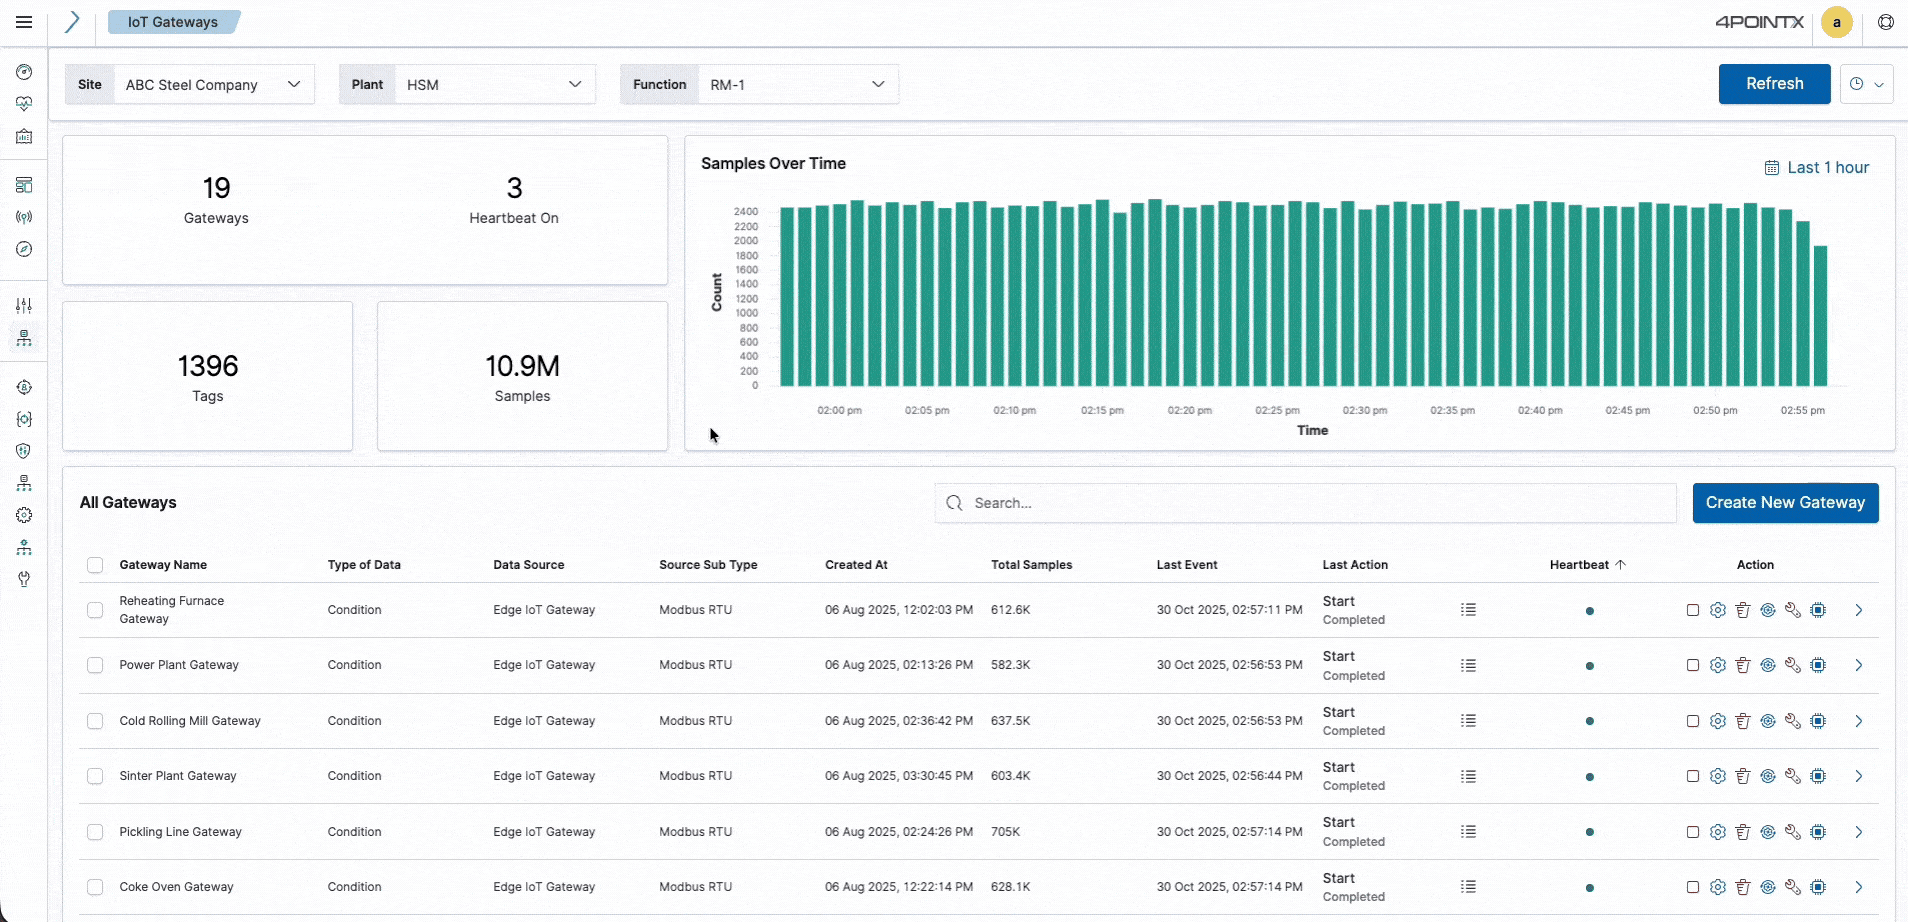This screenshot has width=1908, height=922.
Task: Select the header checkbox to select all gateways
Action: pos(94,565)
